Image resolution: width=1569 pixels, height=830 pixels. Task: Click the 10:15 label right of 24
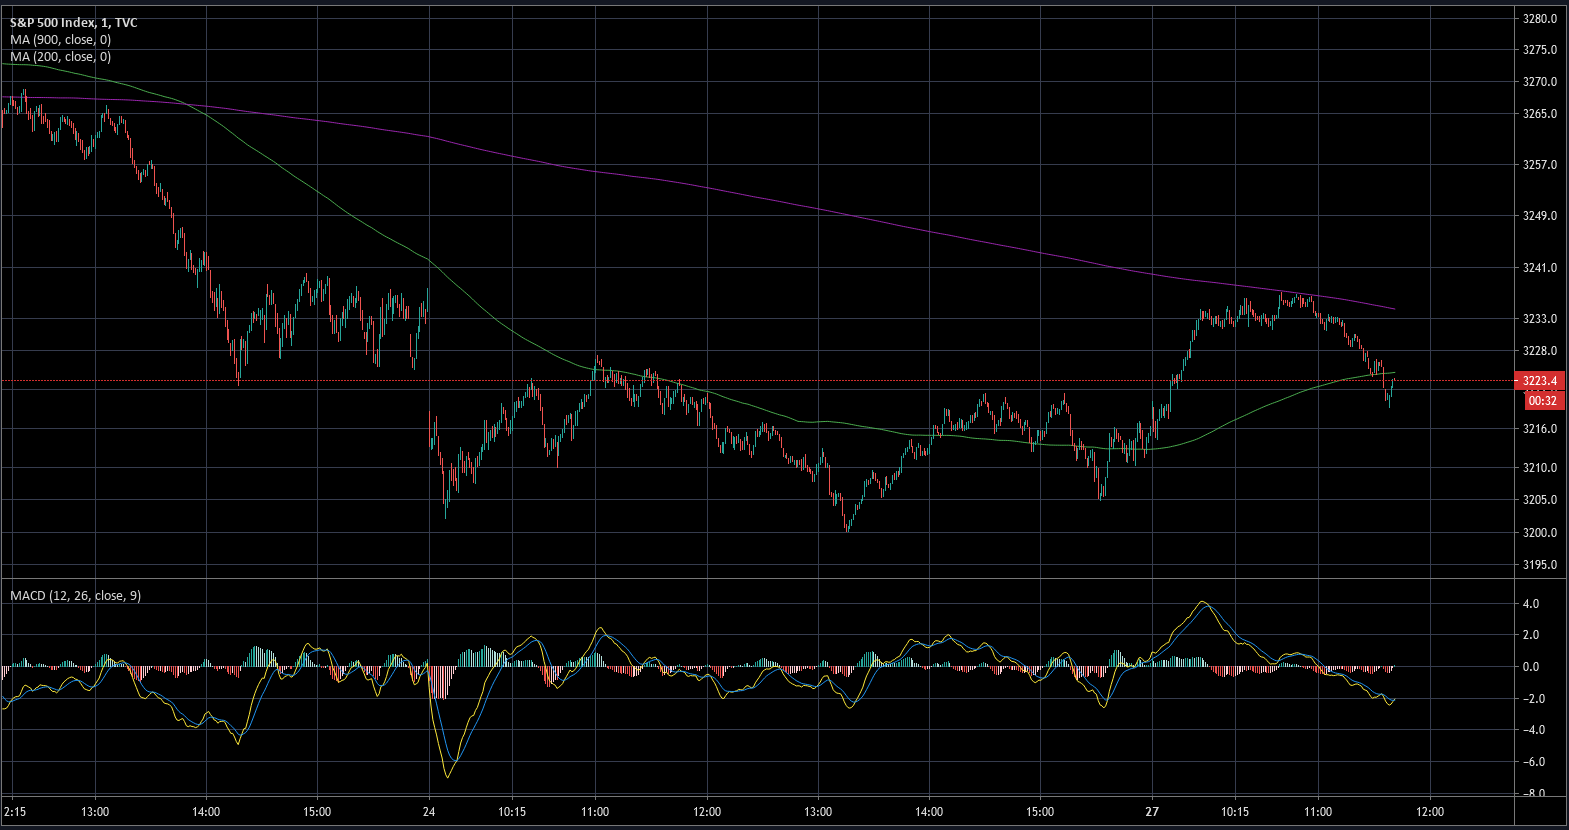click(x=512, y=811)
